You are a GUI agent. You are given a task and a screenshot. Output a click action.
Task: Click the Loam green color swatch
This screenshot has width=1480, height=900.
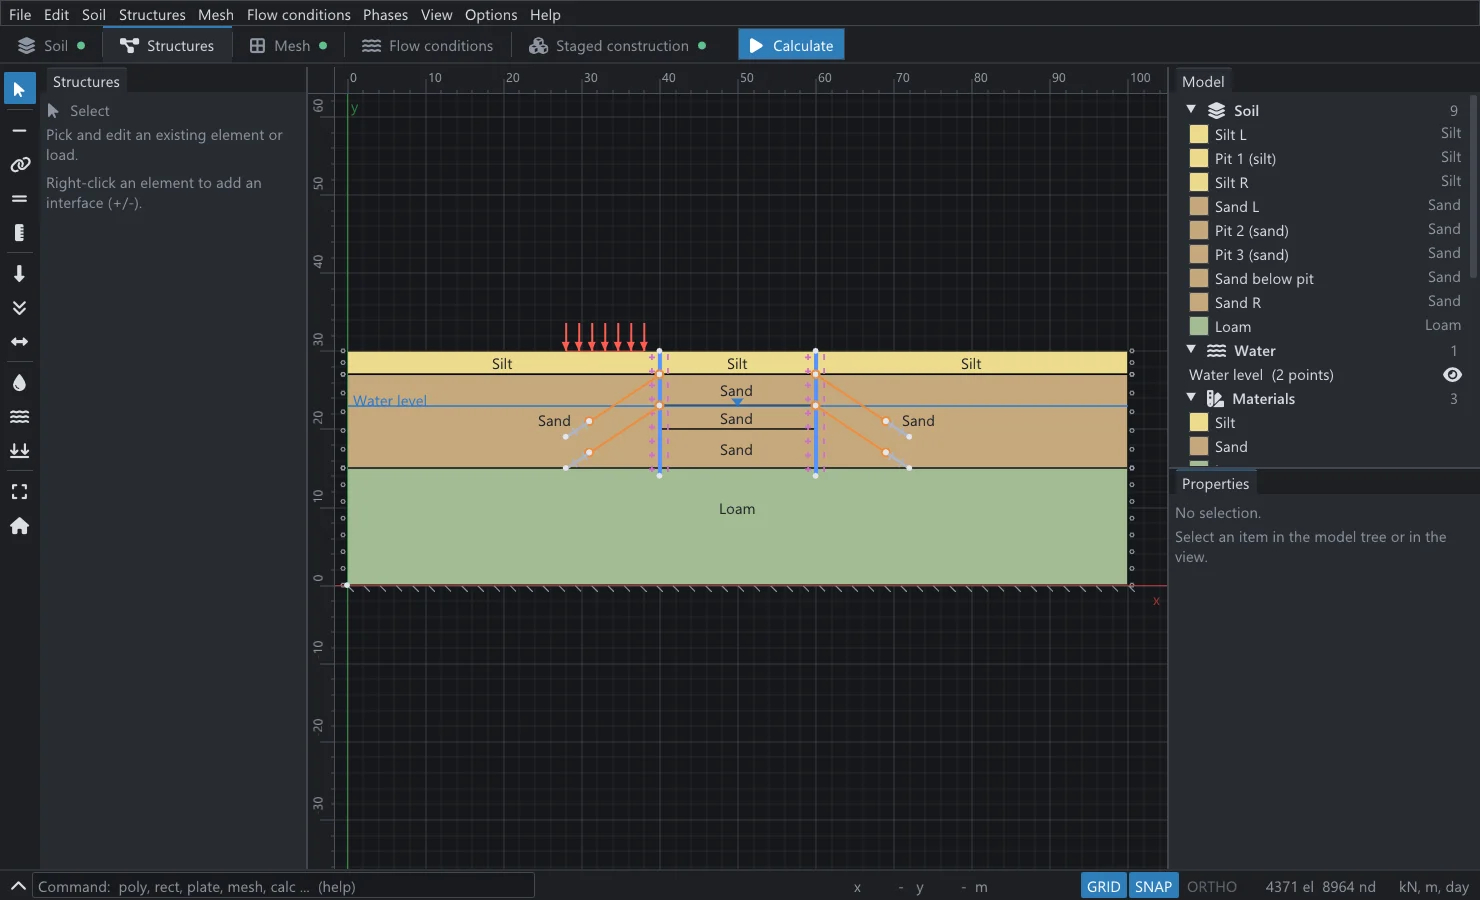click(1198, 326)
